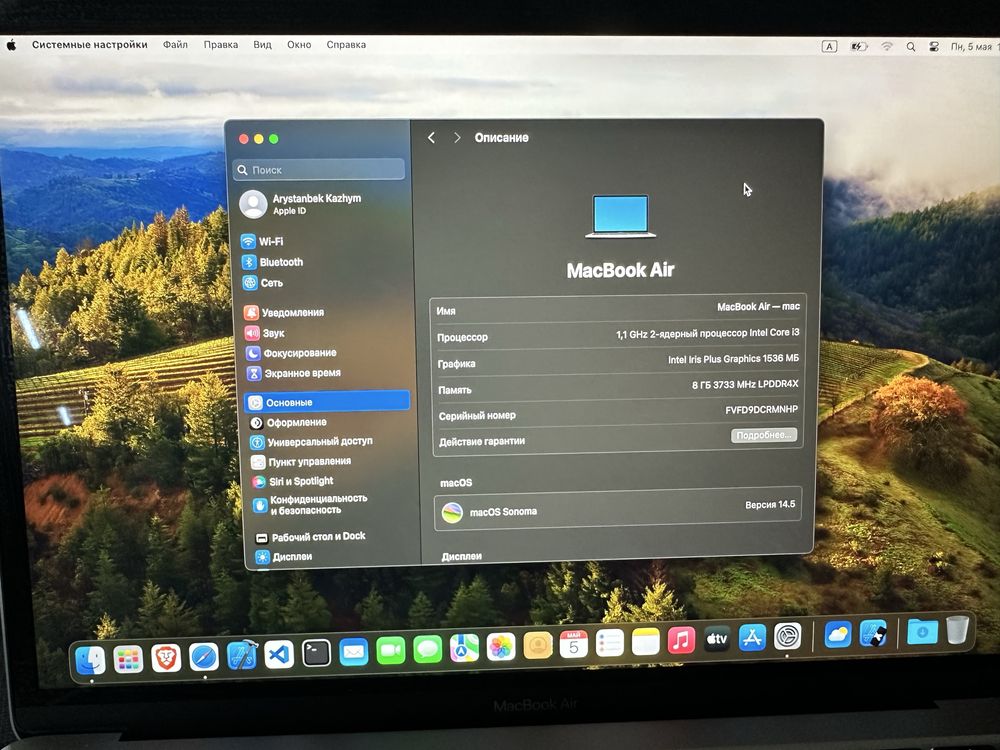
Task: Open Finder from the Dock
Action: (91, 659)
